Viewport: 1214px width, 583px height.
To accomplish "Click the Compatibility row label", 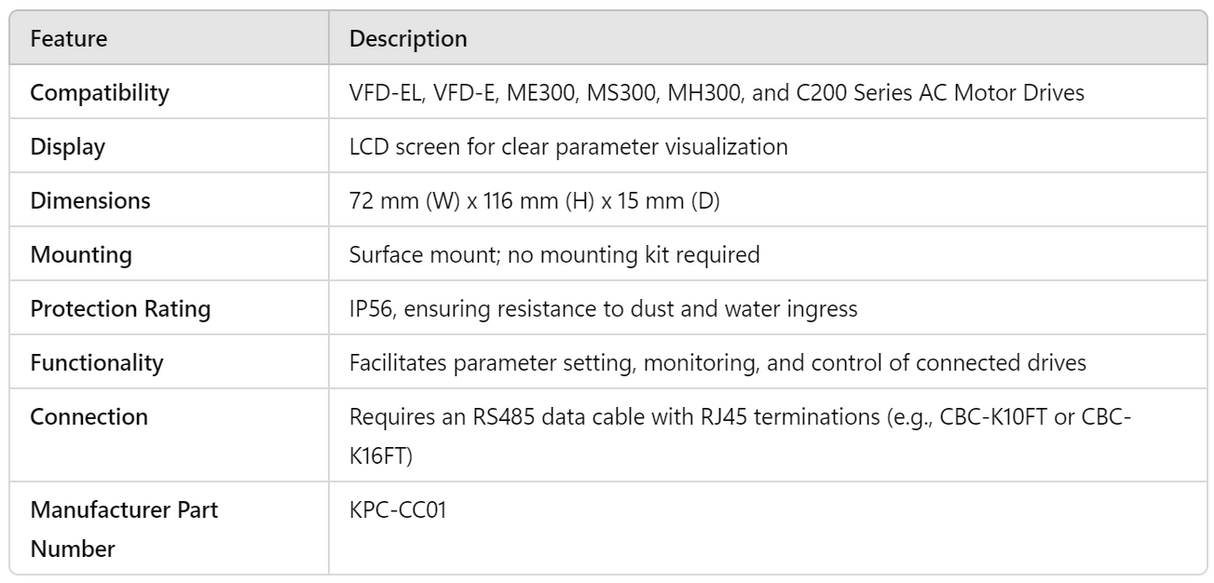I will tap(99, 93).
